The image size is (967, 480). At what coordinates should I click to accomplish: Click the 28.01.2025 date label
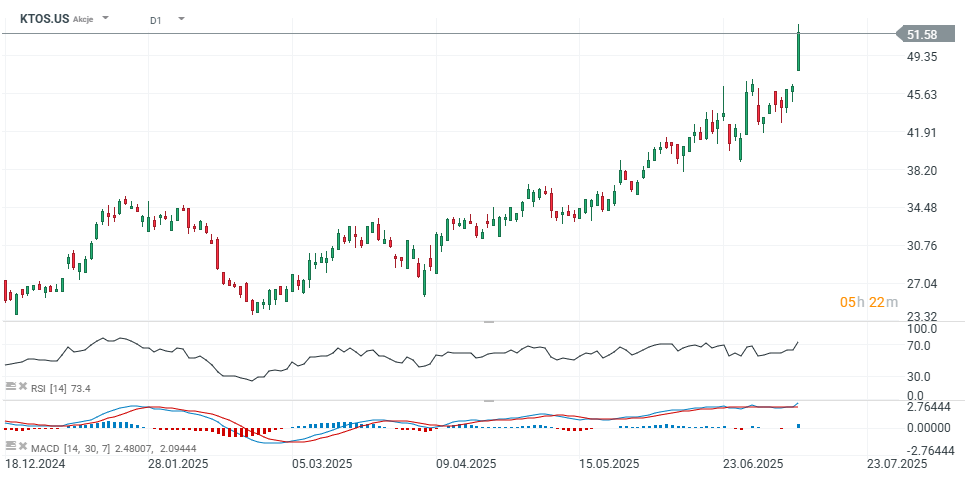178,463
